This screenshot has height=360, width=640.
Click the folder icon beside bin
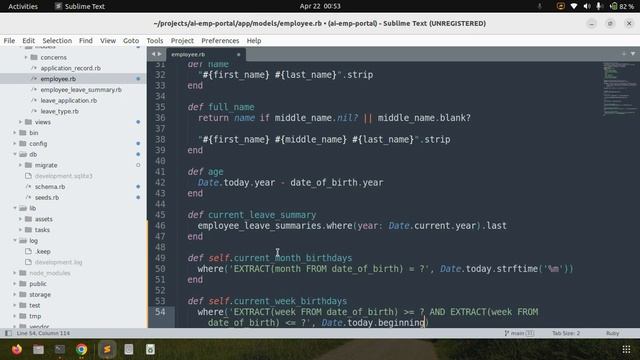point(23,133)
